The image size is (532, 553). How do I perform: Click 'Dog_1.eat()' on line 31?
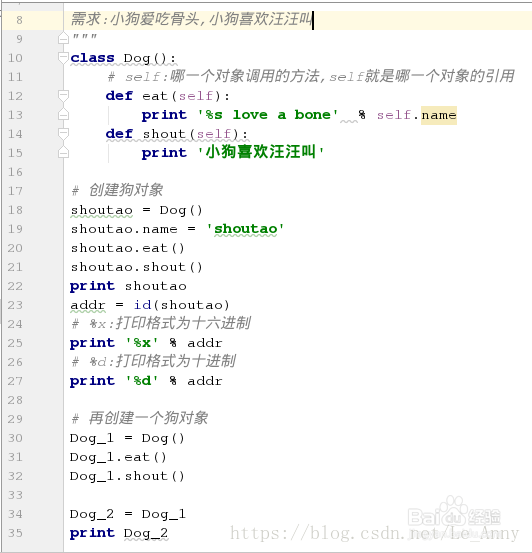coord(118,457)
